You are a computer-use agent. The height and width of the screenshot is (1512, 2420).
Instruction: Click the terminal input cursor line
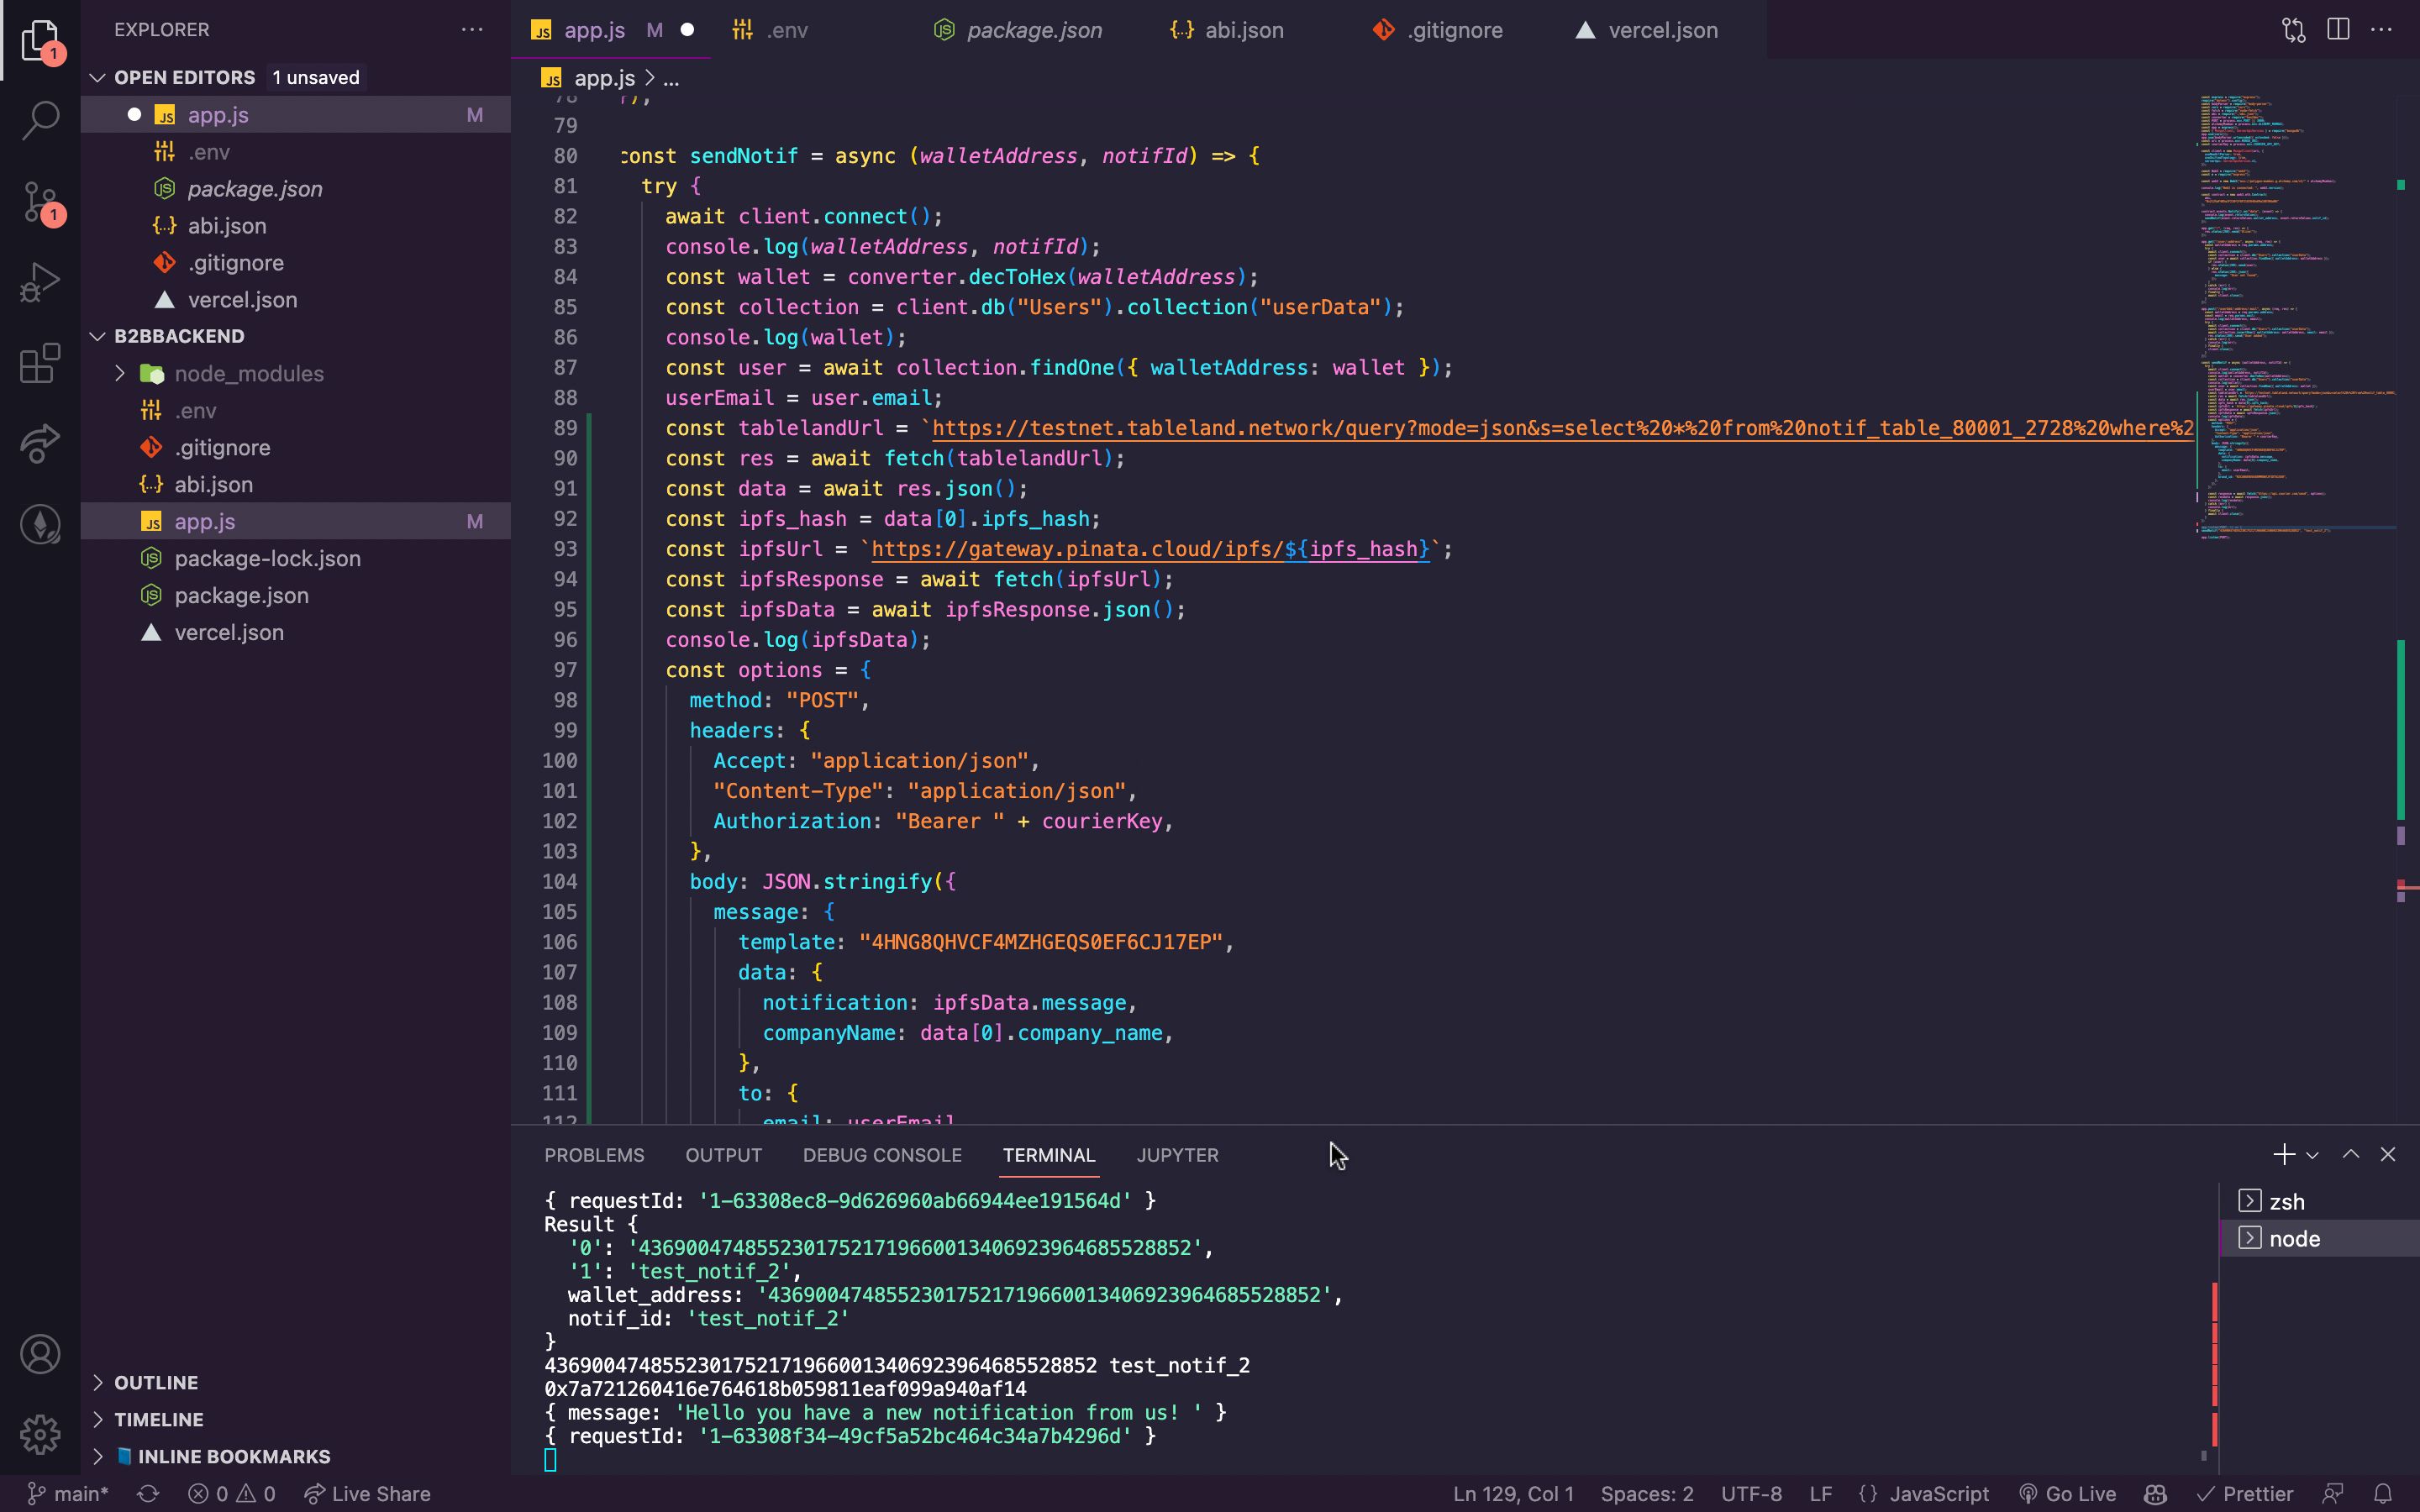click(x=550, y=1460)
